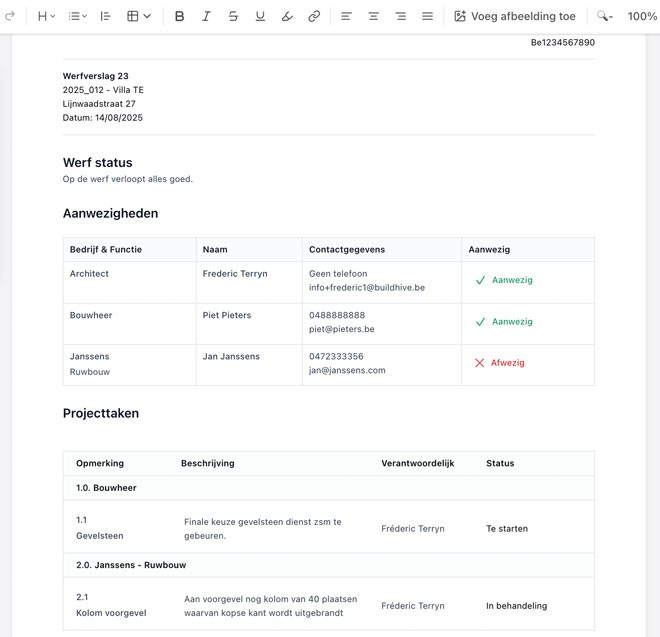Center align the text
Image resolution: width=660 pixels, height=637 pixels.
pos(373,16)
